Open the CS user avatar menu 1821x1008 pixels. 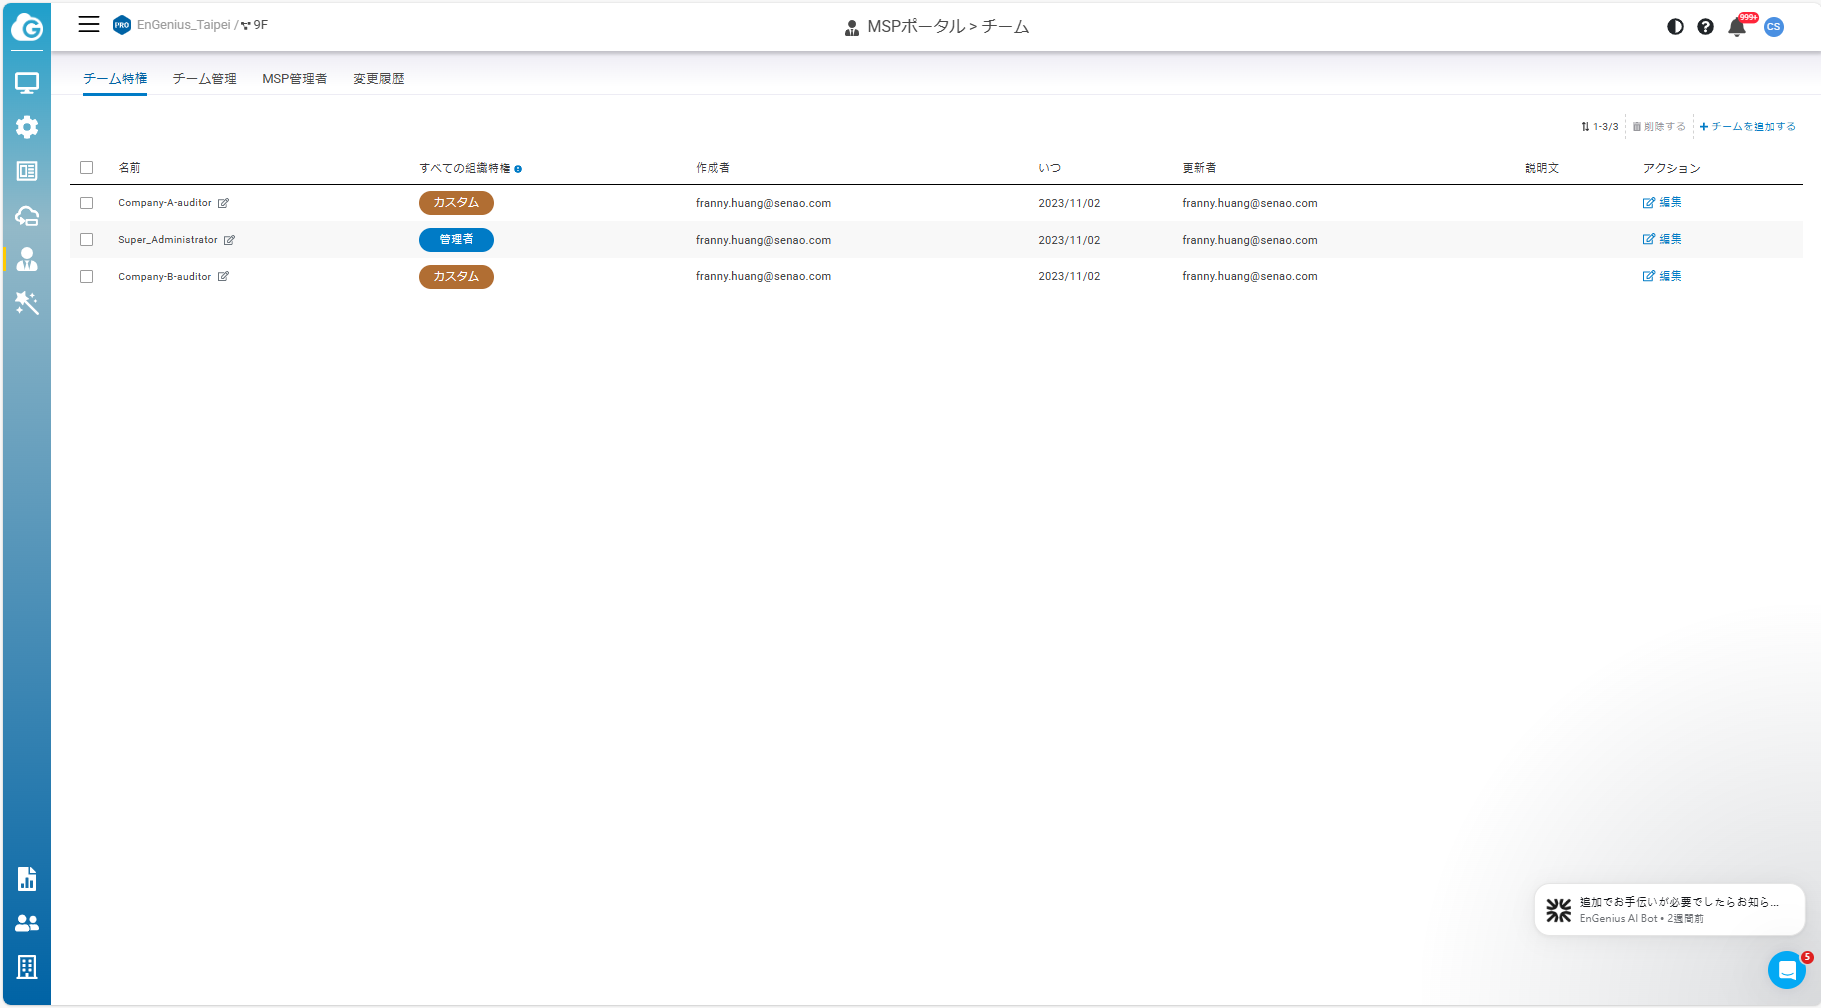[x=1773, y=27]
